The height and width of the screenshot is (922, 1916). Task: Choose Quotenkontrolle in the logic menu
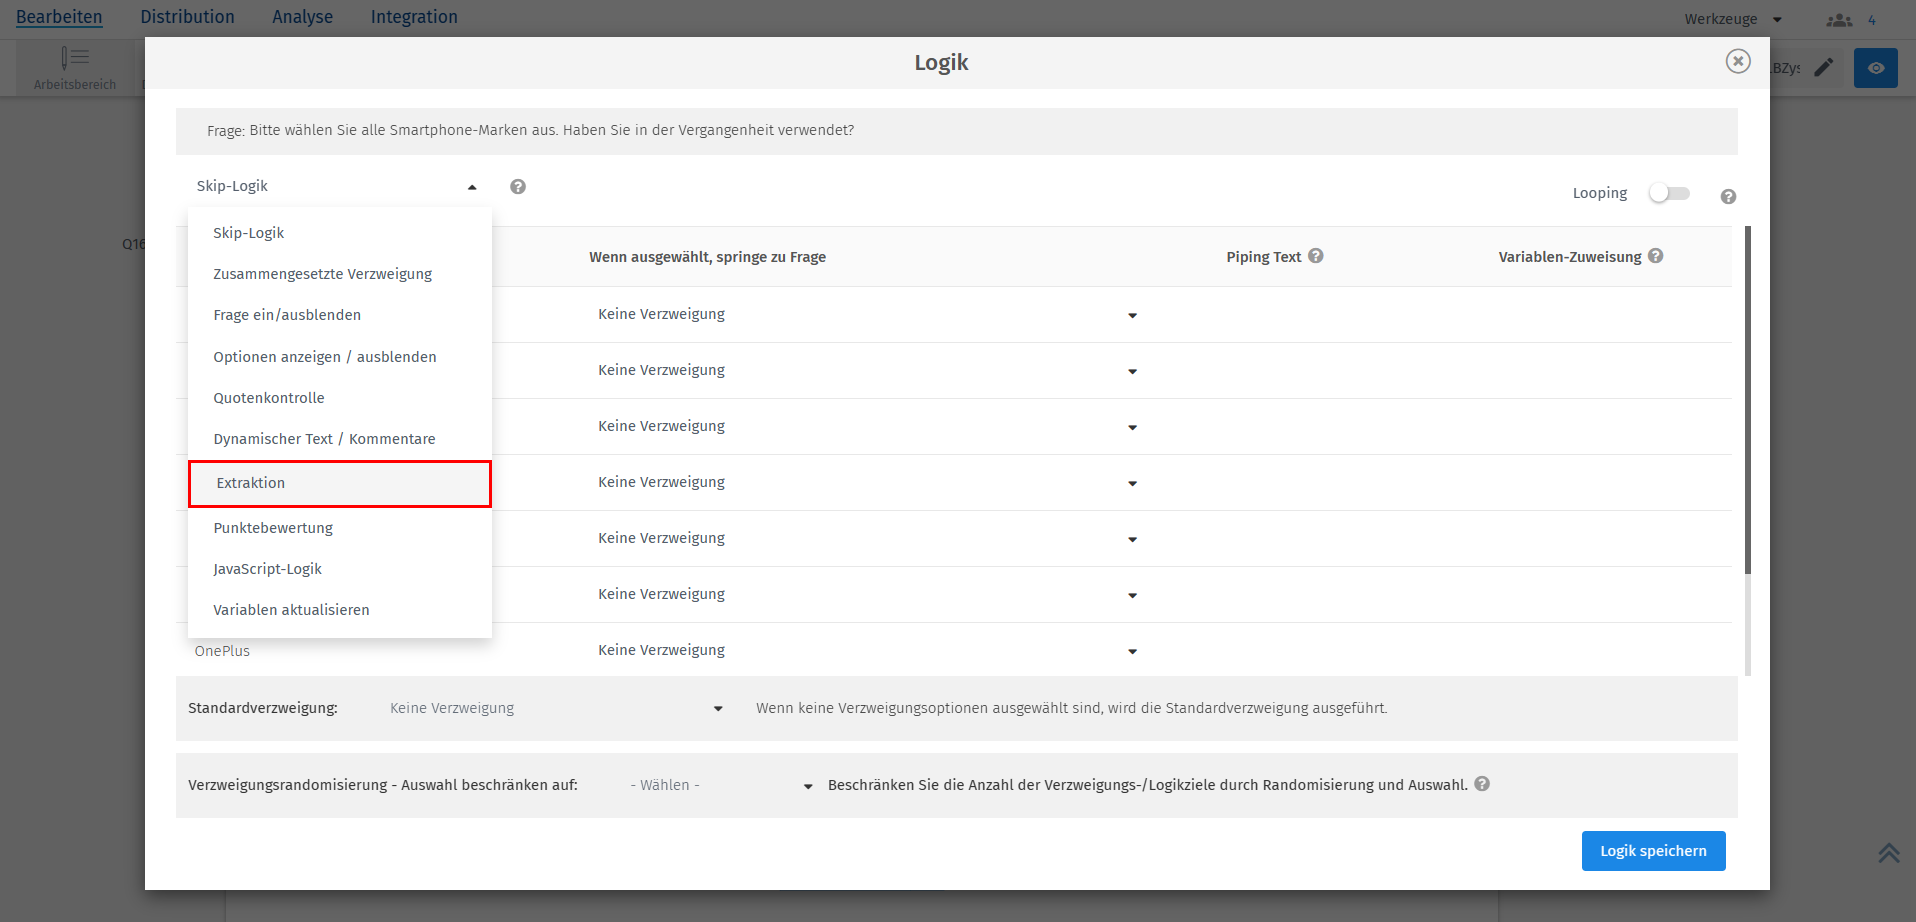click(x=269, y=398)
